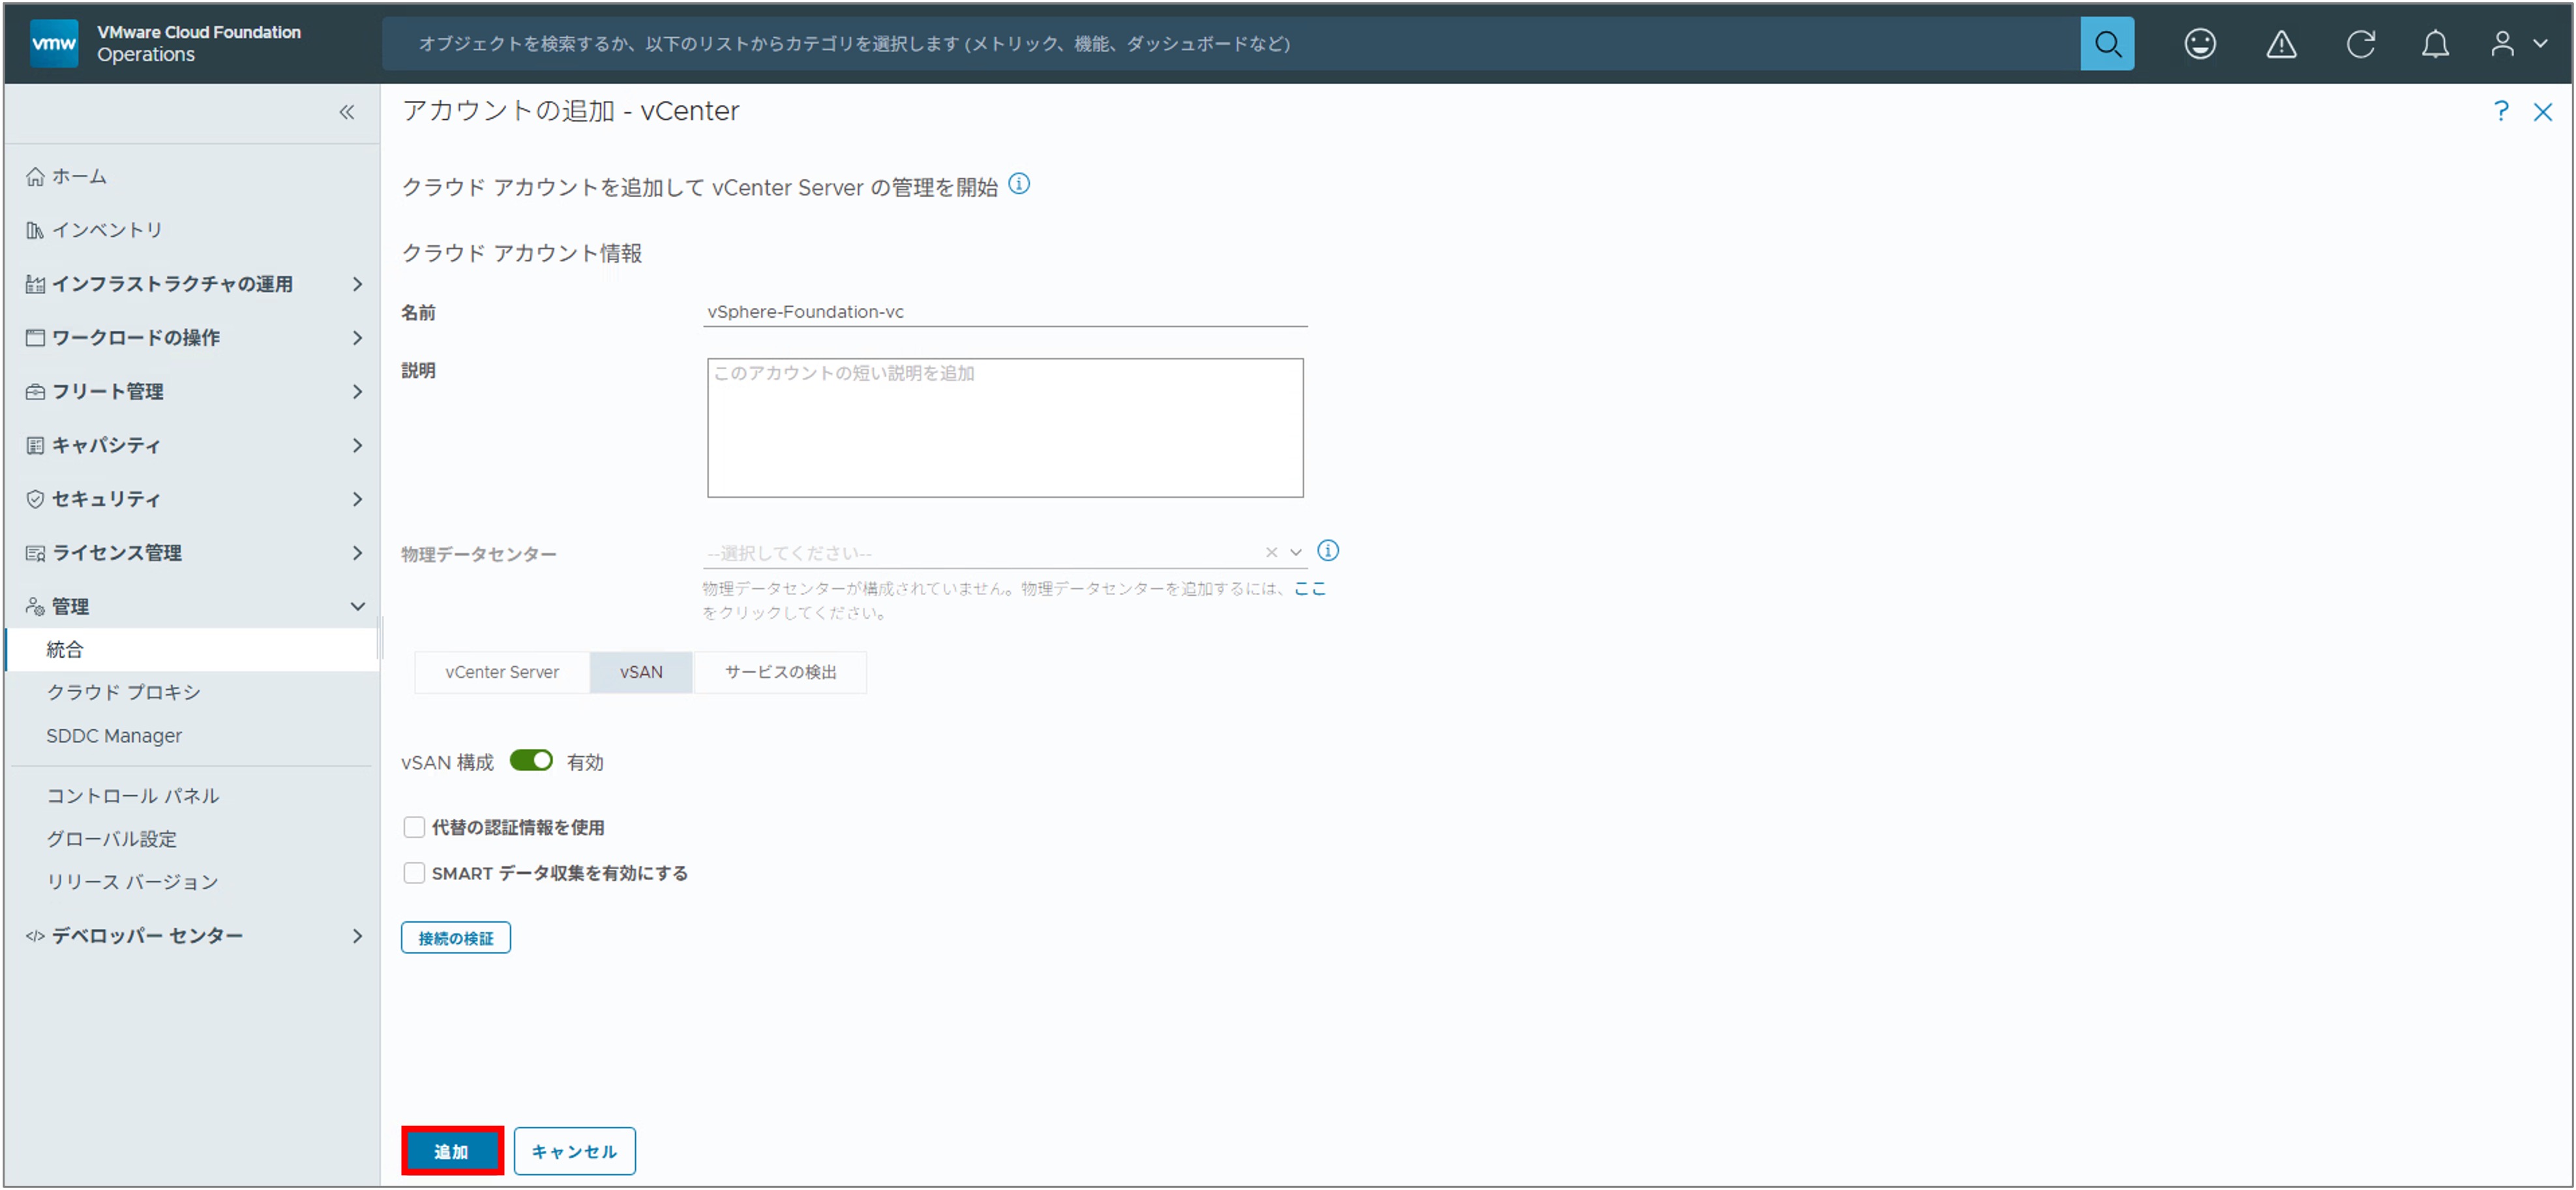This screenshot has height=1190, width=2576.
Task: Click the ライセンス管理 icon
Action: pyautogui.click(x=35, y=553)
